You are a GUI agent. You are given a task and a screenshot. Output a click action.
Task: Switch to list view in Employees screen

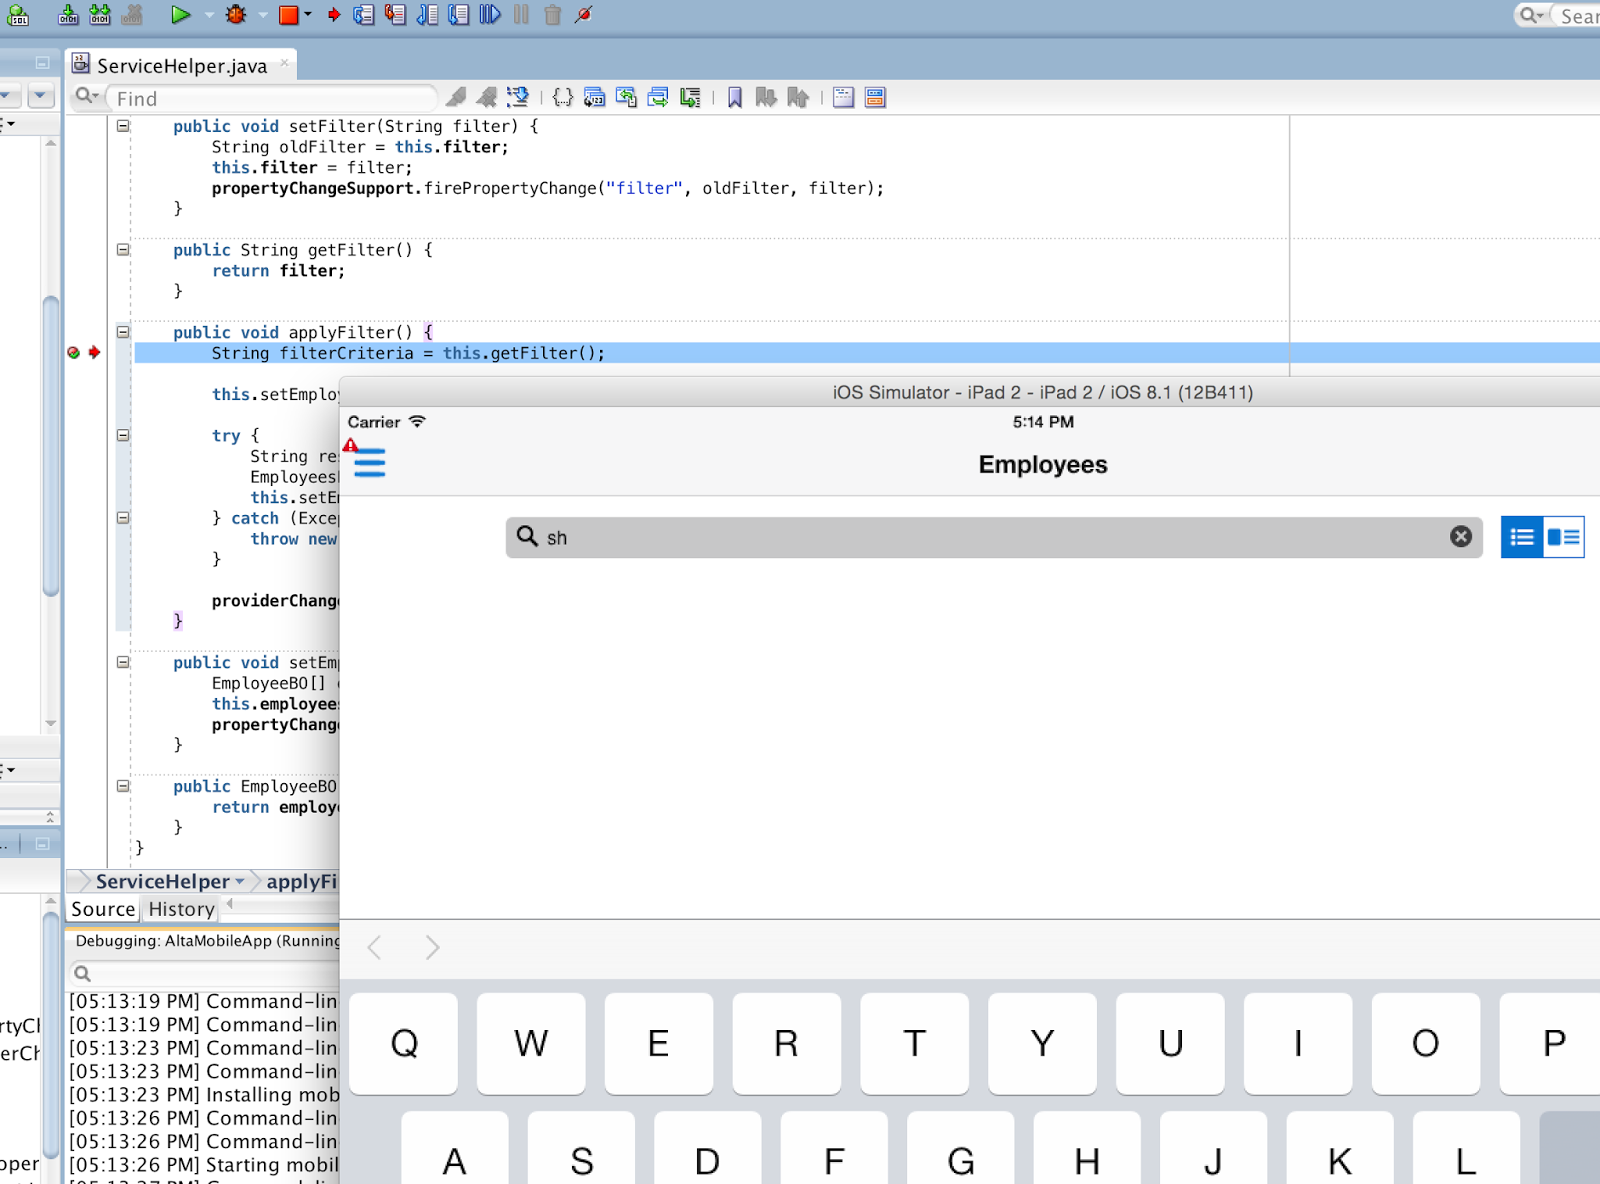point(1522,537)
